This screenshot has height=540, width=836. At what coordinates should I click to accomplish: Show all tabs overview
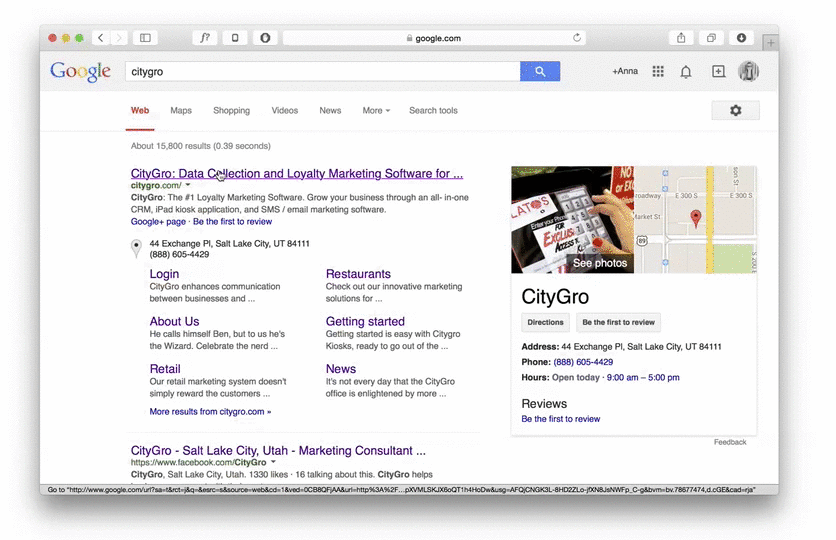711,38
